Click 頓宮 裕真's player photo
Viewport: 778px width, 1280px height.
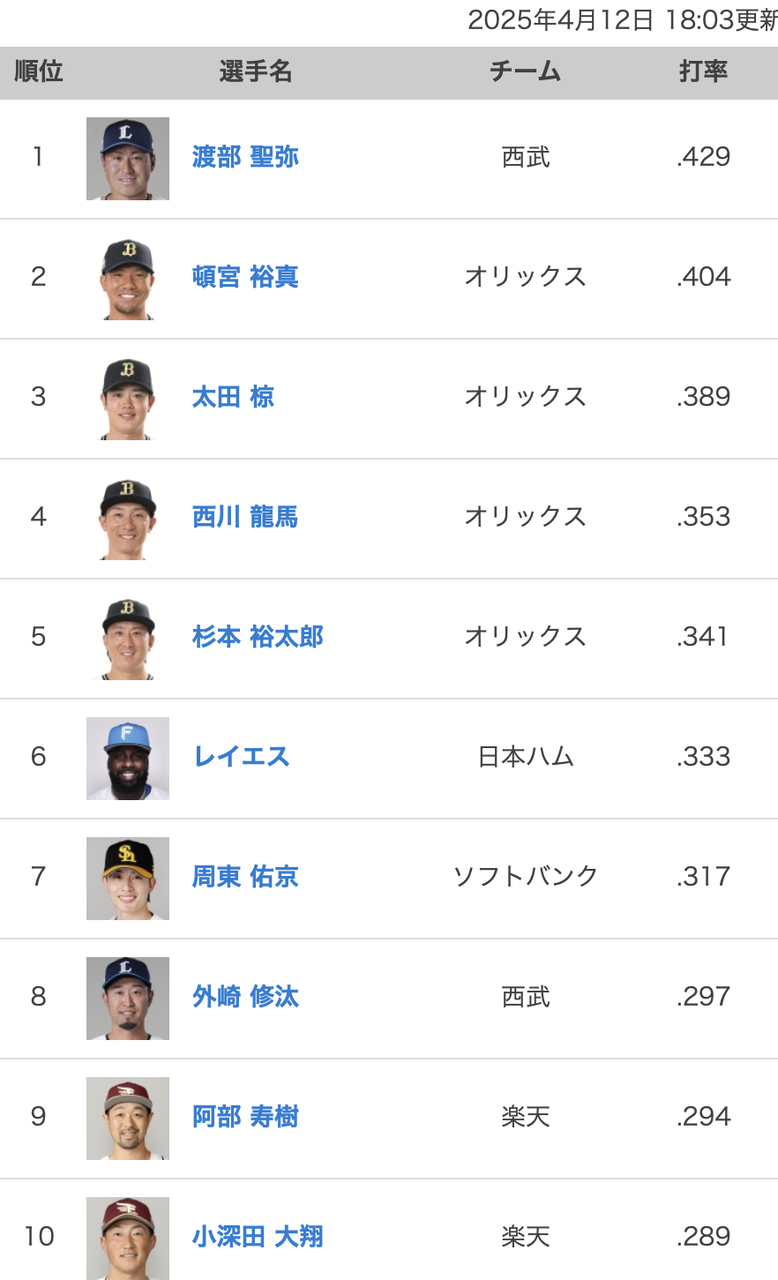[x=127, y=278]
